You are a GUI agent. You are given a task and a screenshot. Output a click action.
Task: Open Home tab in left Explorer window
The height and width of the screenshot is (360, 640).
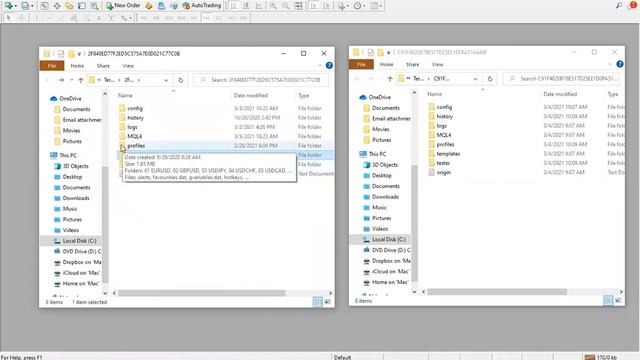(77, 66)
